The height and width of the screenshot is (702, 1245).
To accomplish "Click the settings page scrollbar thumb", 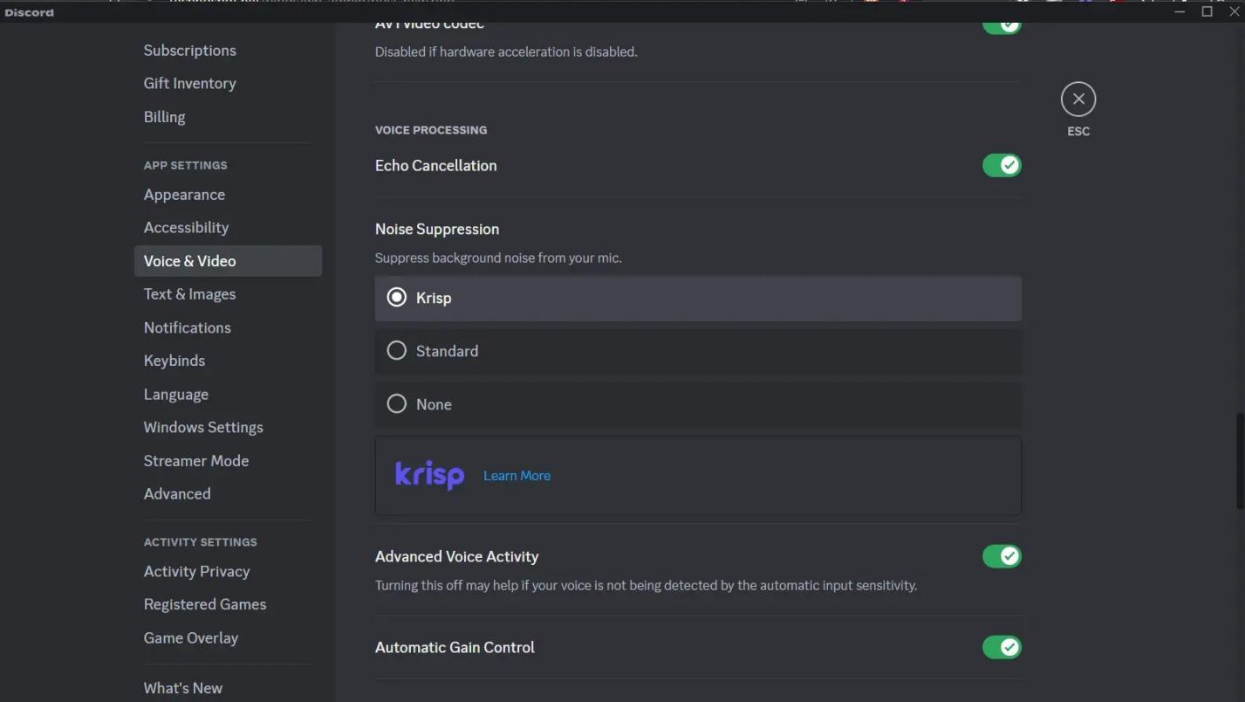I will pos(1240,461).
